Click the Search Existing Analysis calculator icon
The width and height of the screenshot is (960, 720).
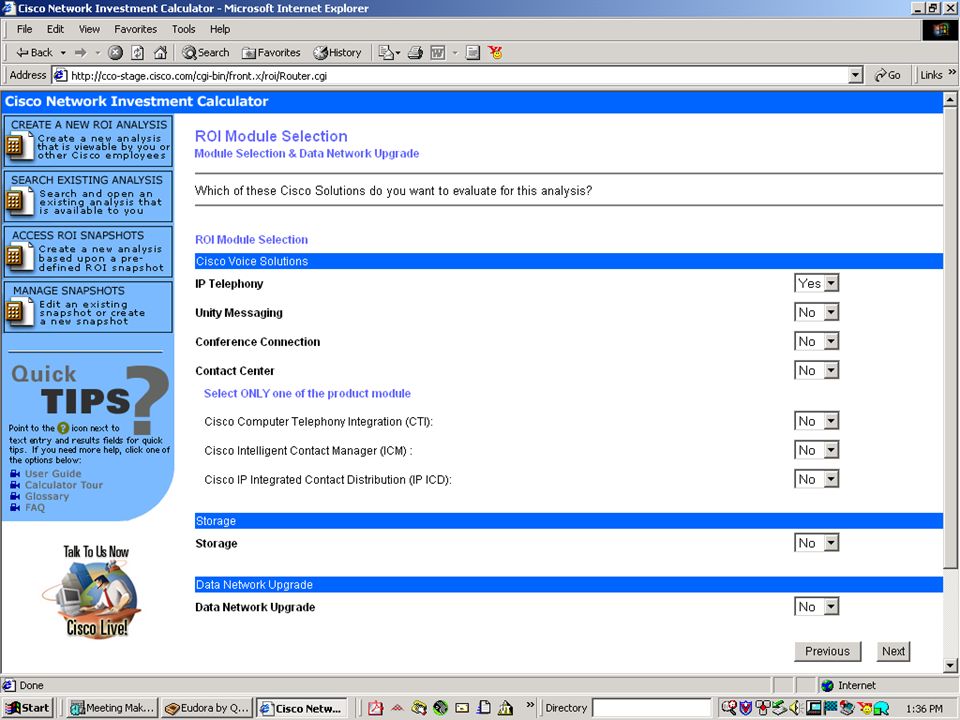(18, 201)
